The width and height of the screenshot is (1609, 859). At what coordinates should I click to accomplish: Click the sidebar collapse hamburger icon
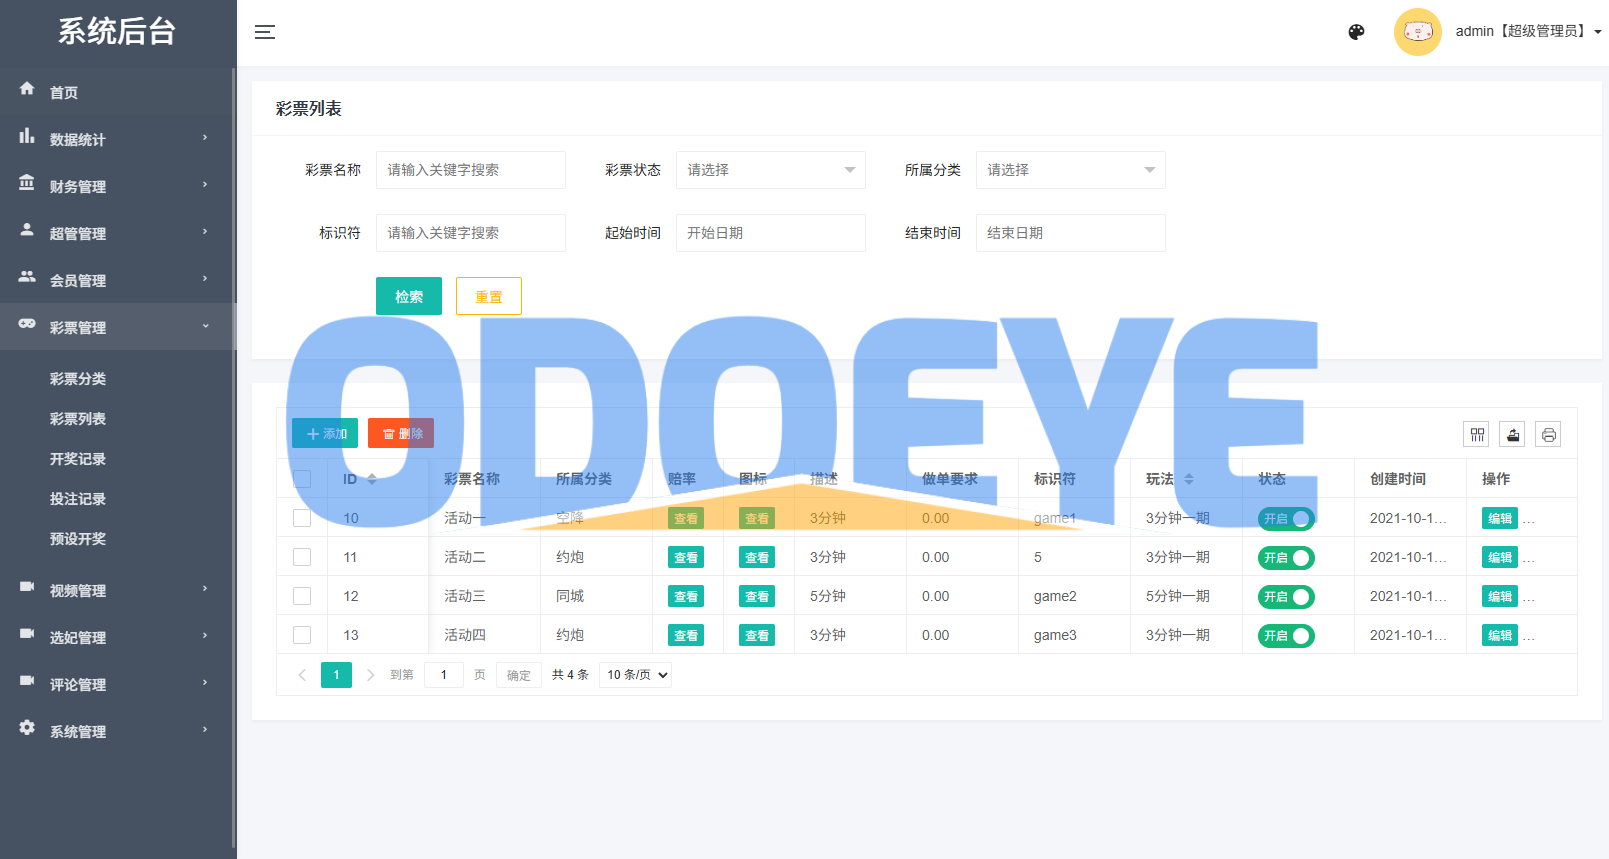(264, 32)
